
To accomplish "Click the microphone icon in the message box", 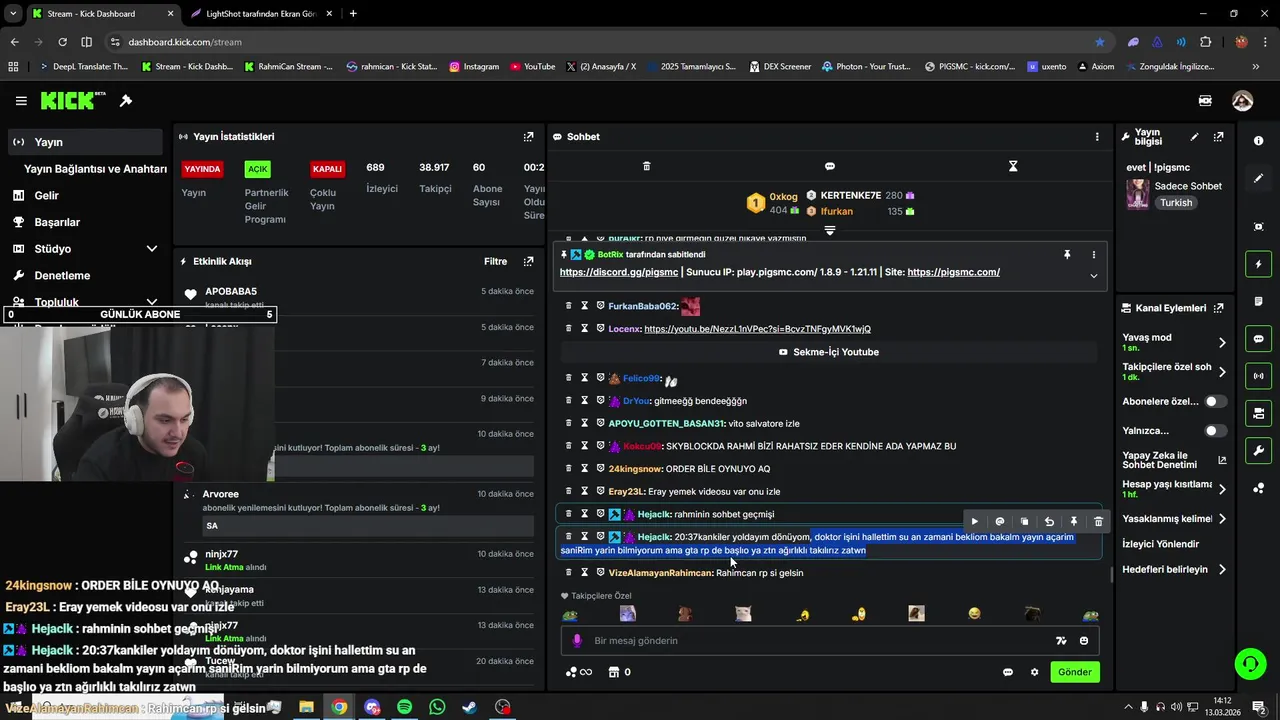I will [577, 641].
